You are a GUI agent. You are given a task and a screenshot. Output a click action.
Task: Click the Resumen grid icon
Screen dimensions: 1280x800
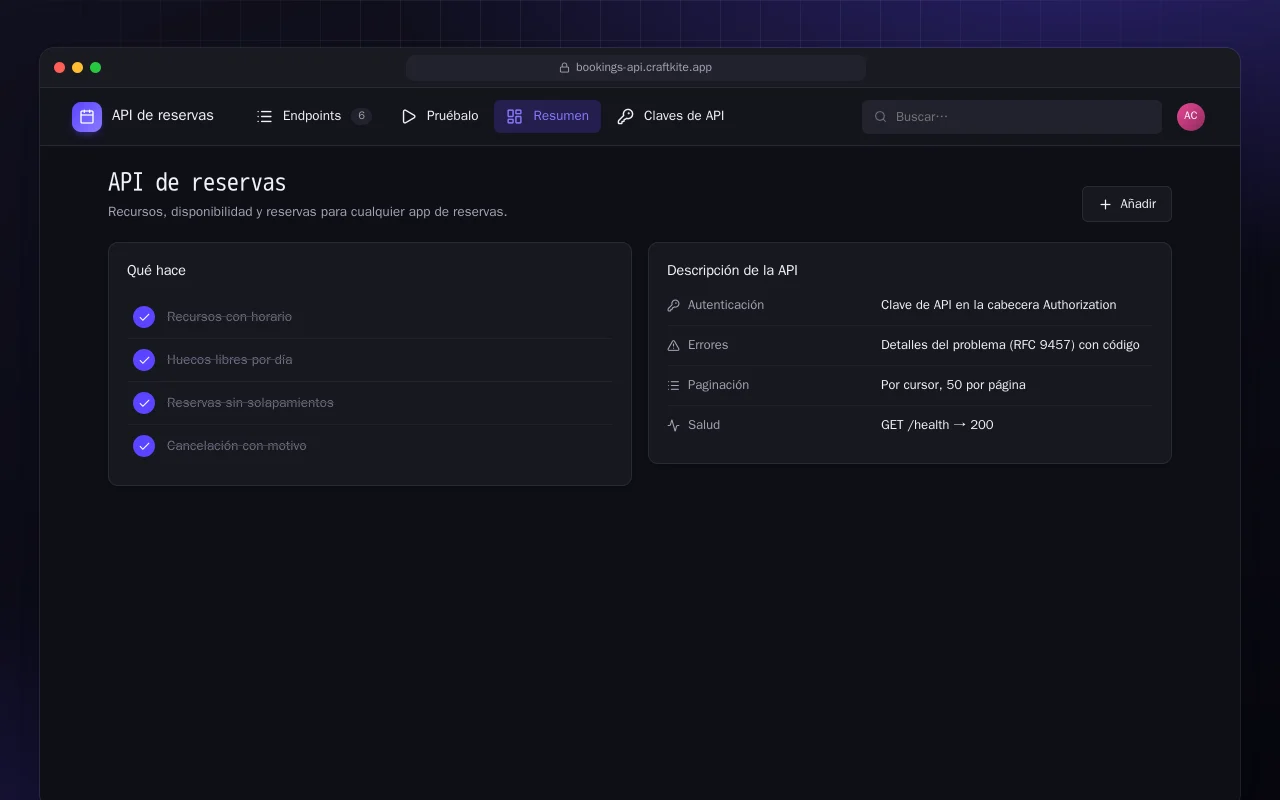tap(514, 117)
